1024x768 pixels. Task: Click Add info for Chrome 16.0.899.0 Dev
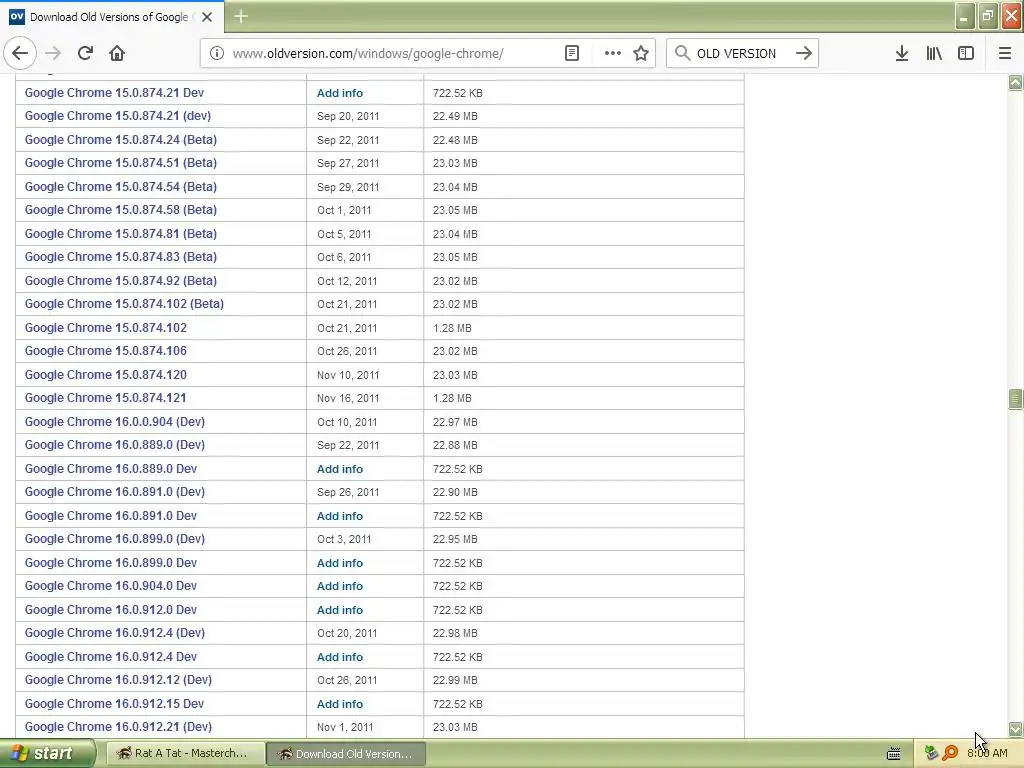tap(340, 563)
